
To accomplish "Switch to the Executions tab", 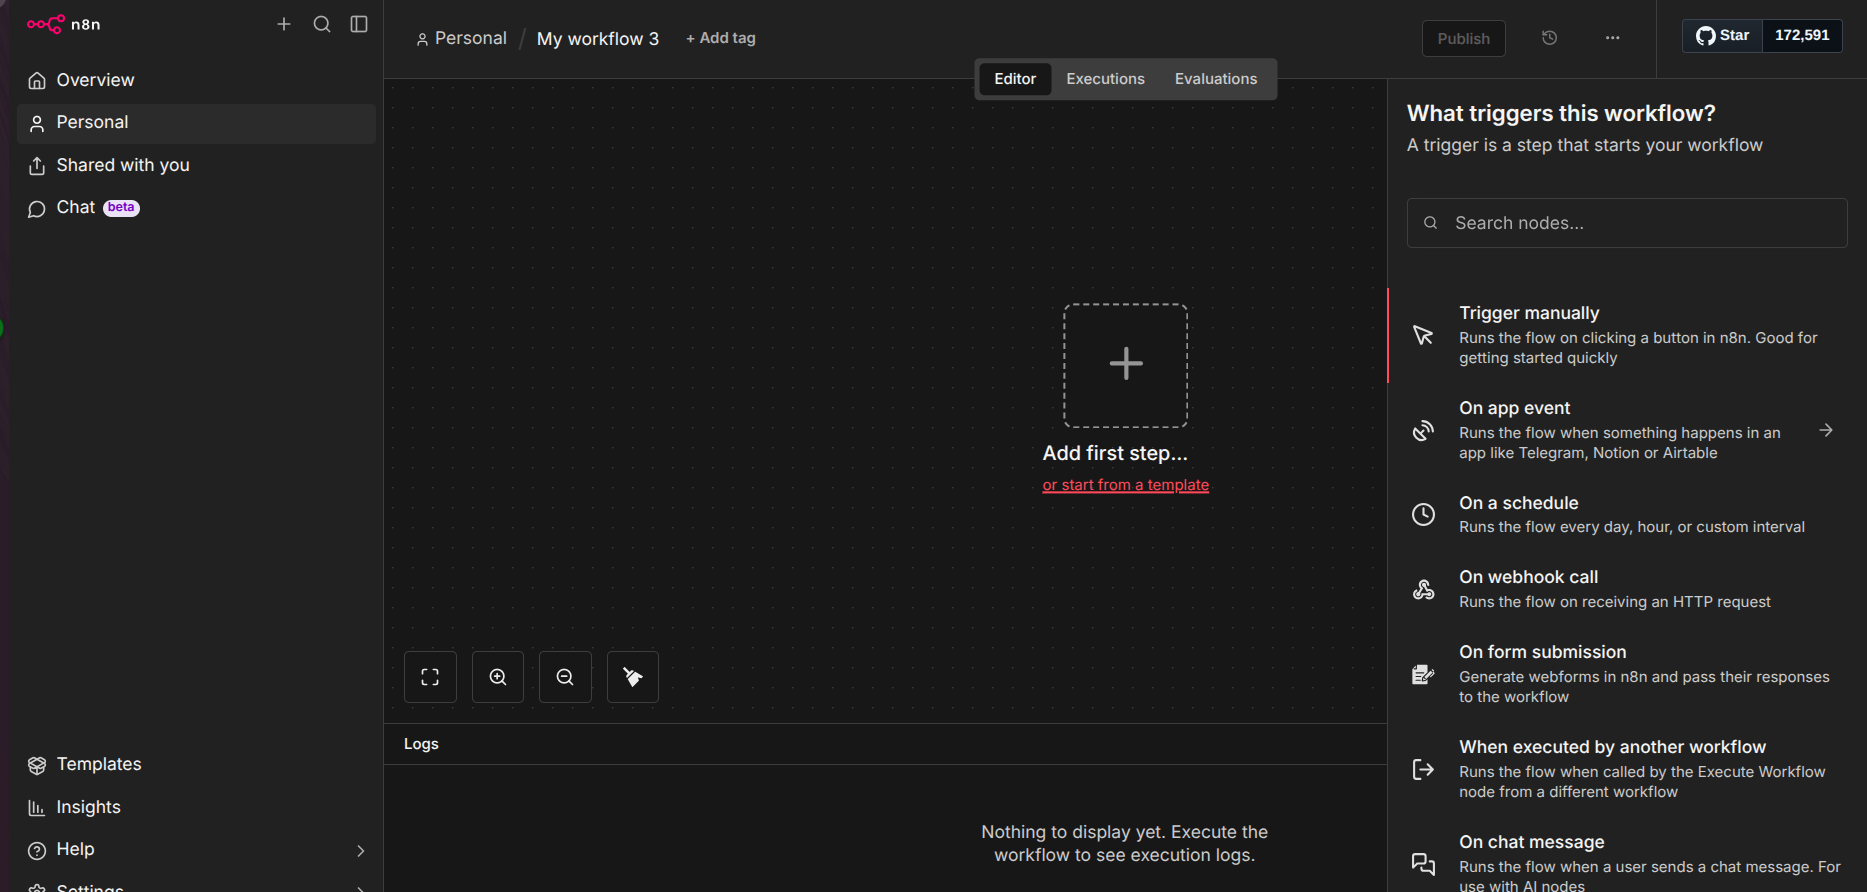I will 1105,79.
